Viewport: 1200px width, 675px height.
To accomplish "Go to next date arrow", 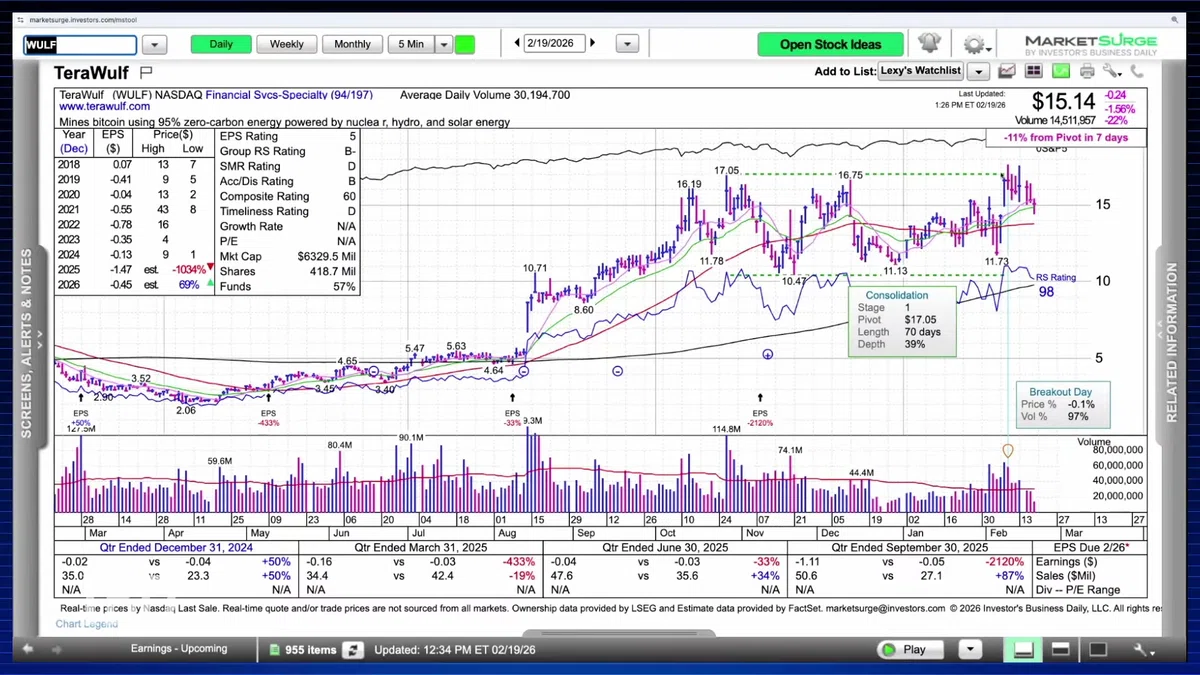I will (593, 43).
